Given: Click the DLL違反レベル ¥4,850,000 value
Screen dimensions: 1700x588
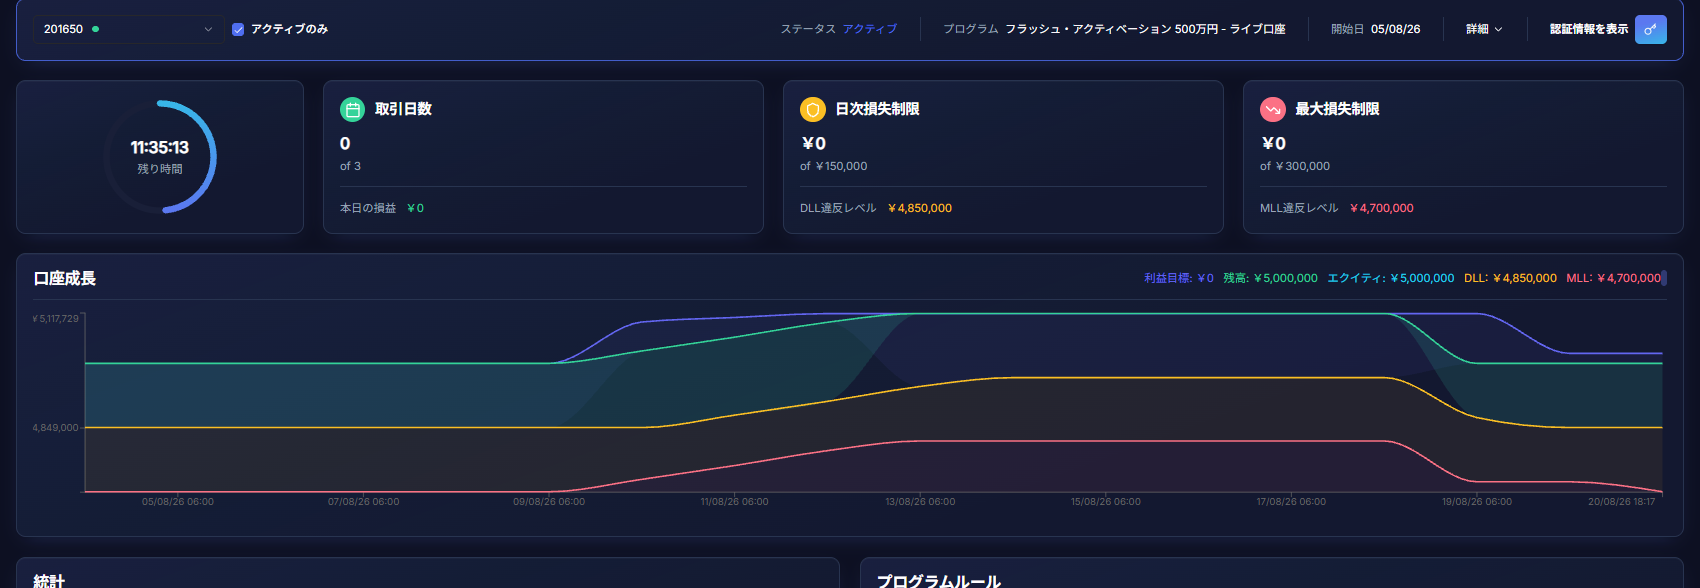Looking at the screenshot, I should 919,208.
